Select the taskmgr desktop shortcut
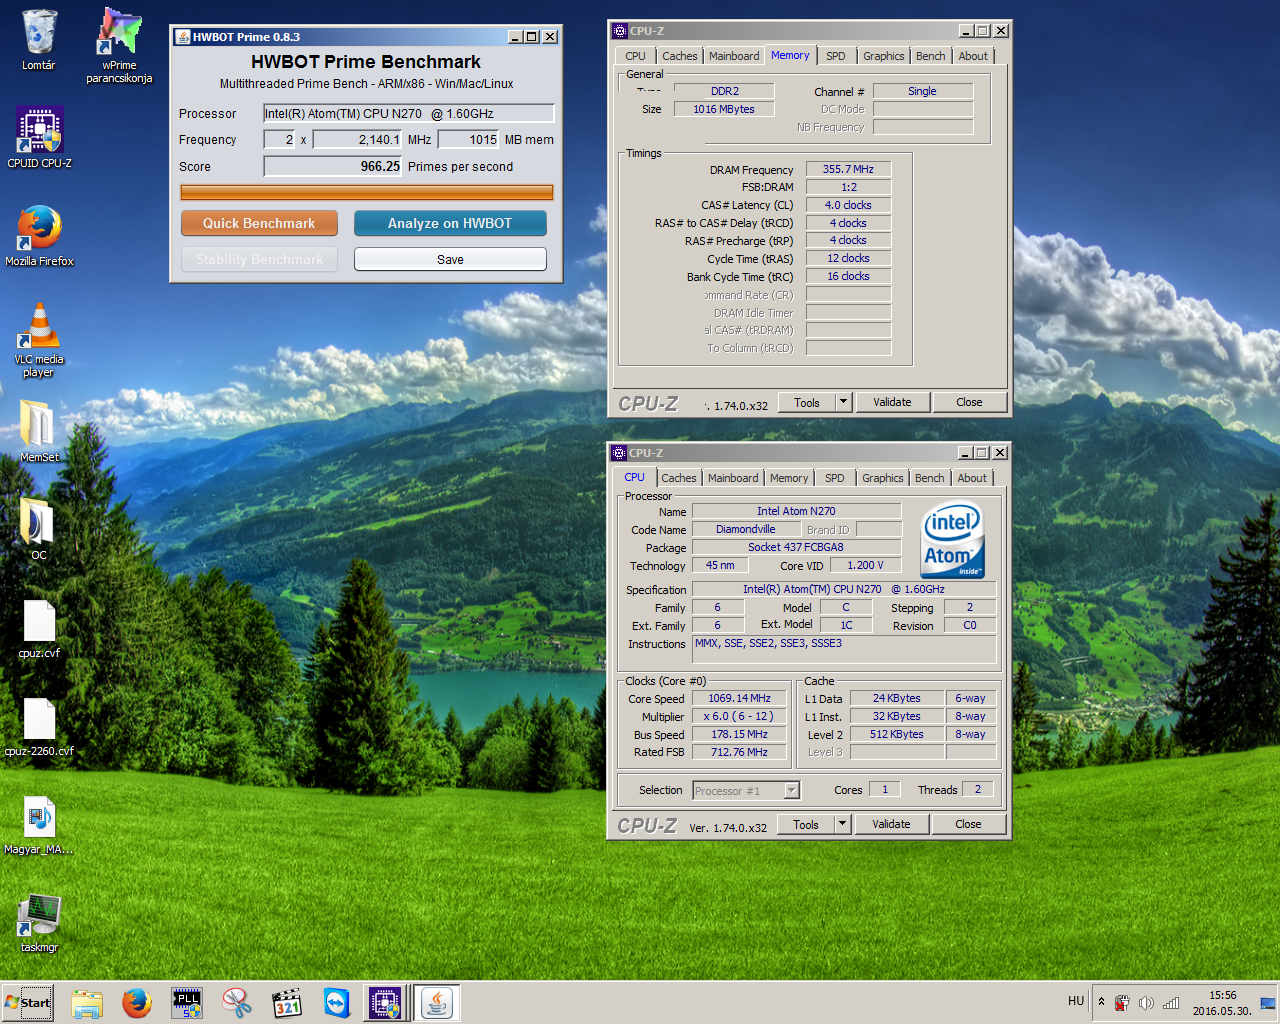Image resolution: width=1280 pixels, height=1024 pixels. pos(39,923)
